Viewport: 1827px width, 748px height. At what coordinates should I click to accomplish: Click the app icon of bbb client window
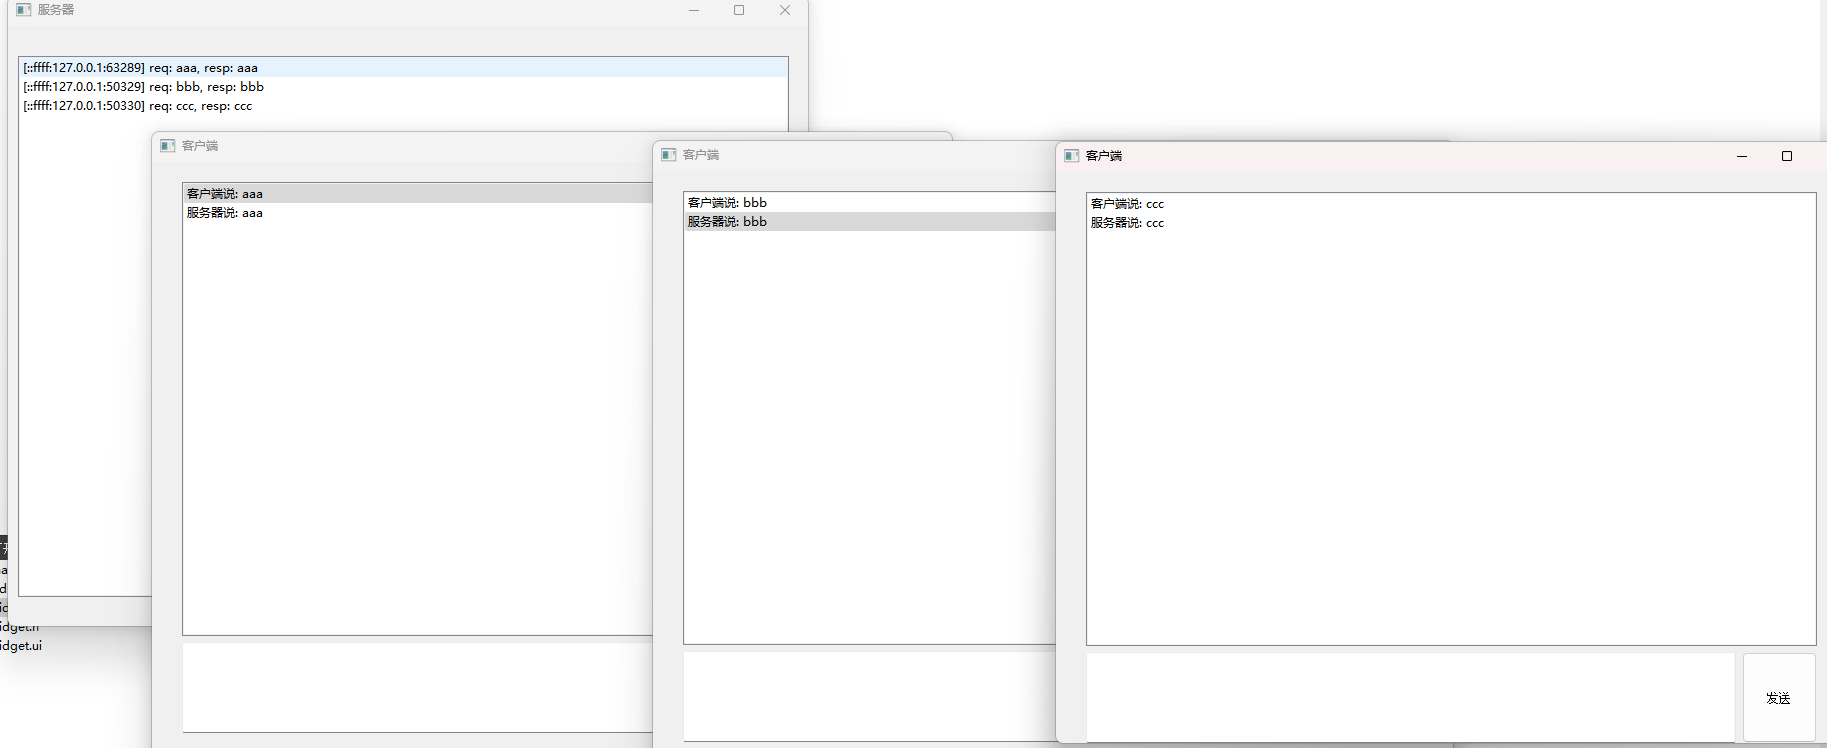pos(669,155)
